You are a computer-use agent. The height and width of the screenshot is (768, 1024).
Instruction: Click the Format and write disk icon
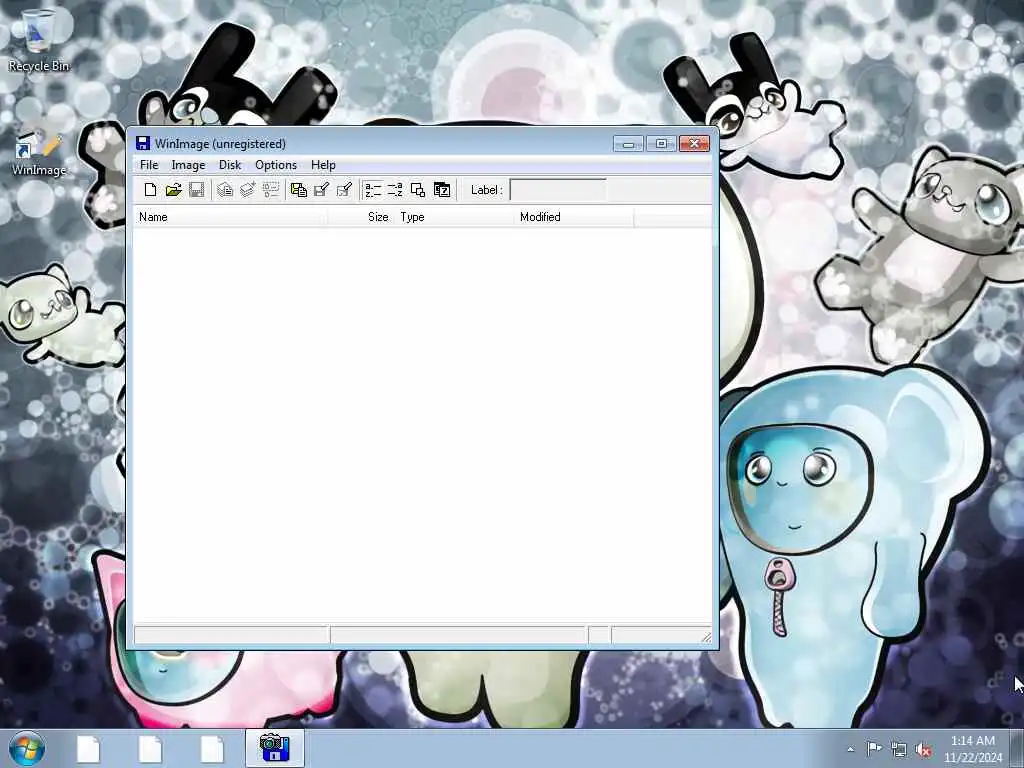pyautogui.click(x=344, y=190)
